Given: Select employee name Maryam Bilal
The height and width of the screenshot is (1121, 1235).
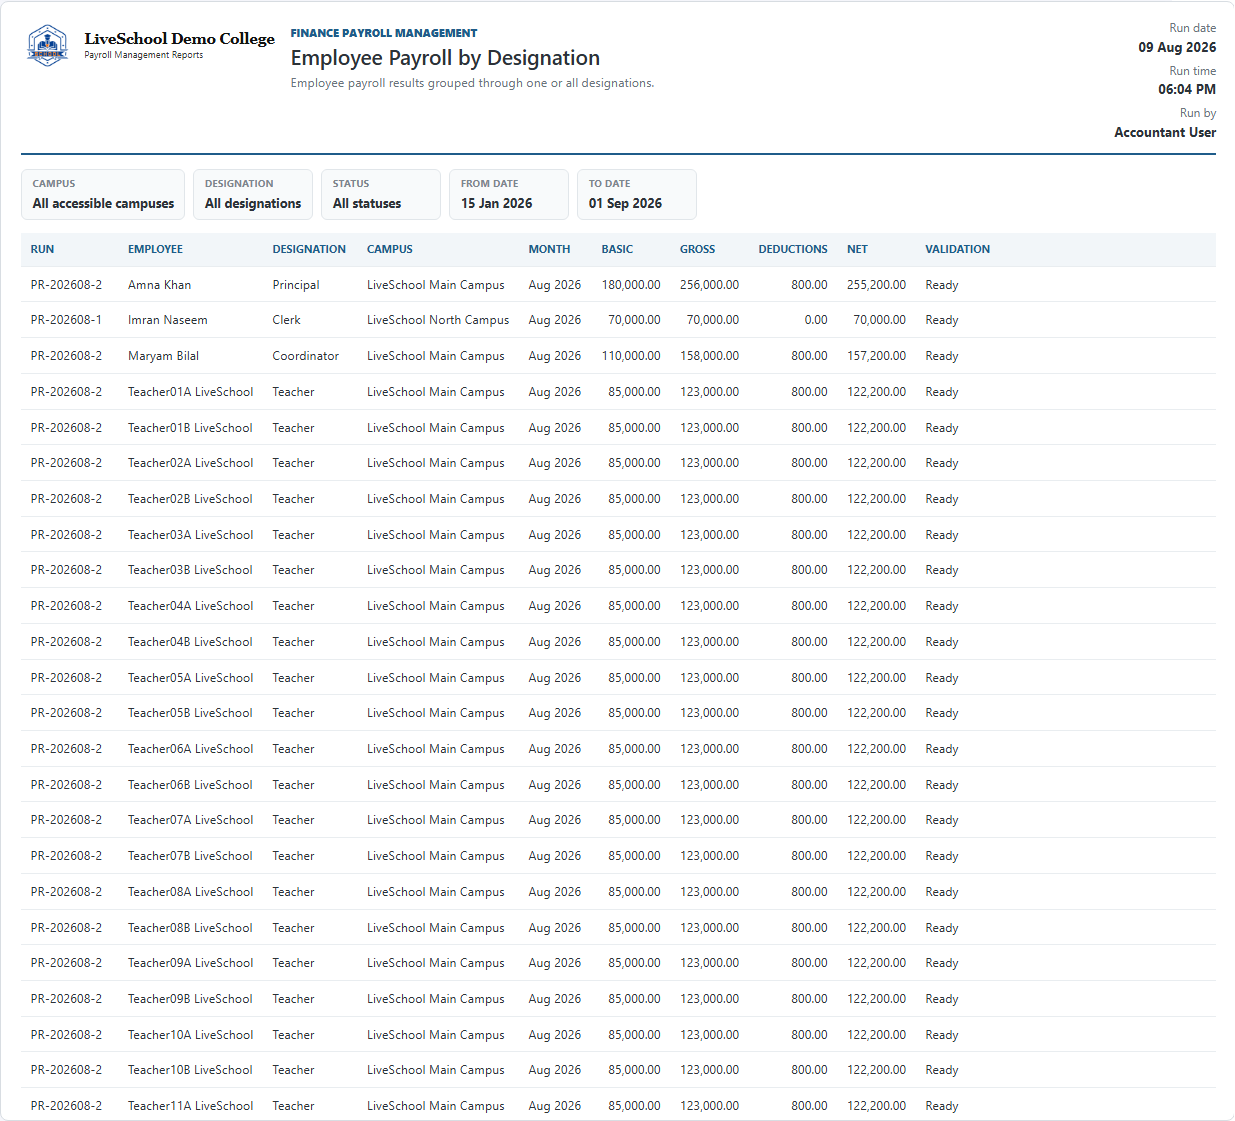Looking at the screenshot, I should click(x=163, y=356).
